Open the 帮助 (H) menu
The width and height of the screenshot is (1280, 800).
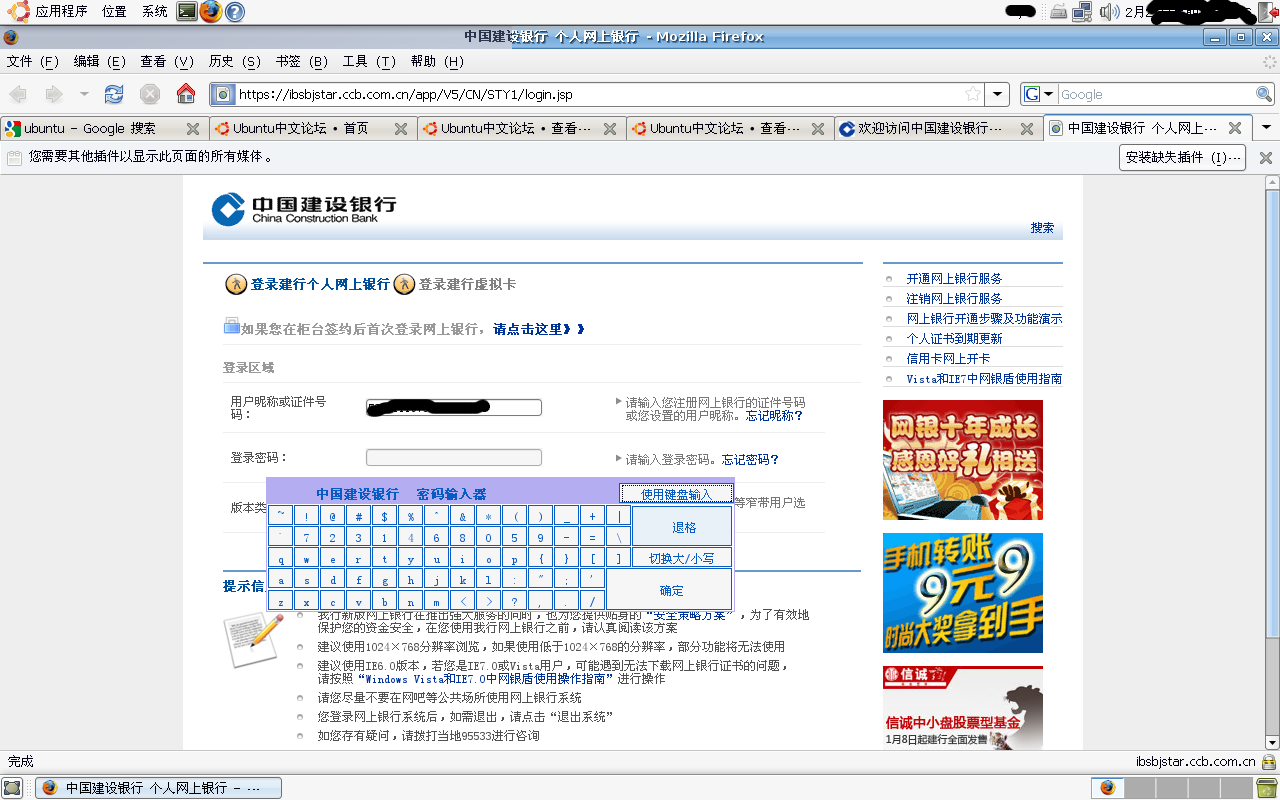pyautogui.click(x=437, y=61)
